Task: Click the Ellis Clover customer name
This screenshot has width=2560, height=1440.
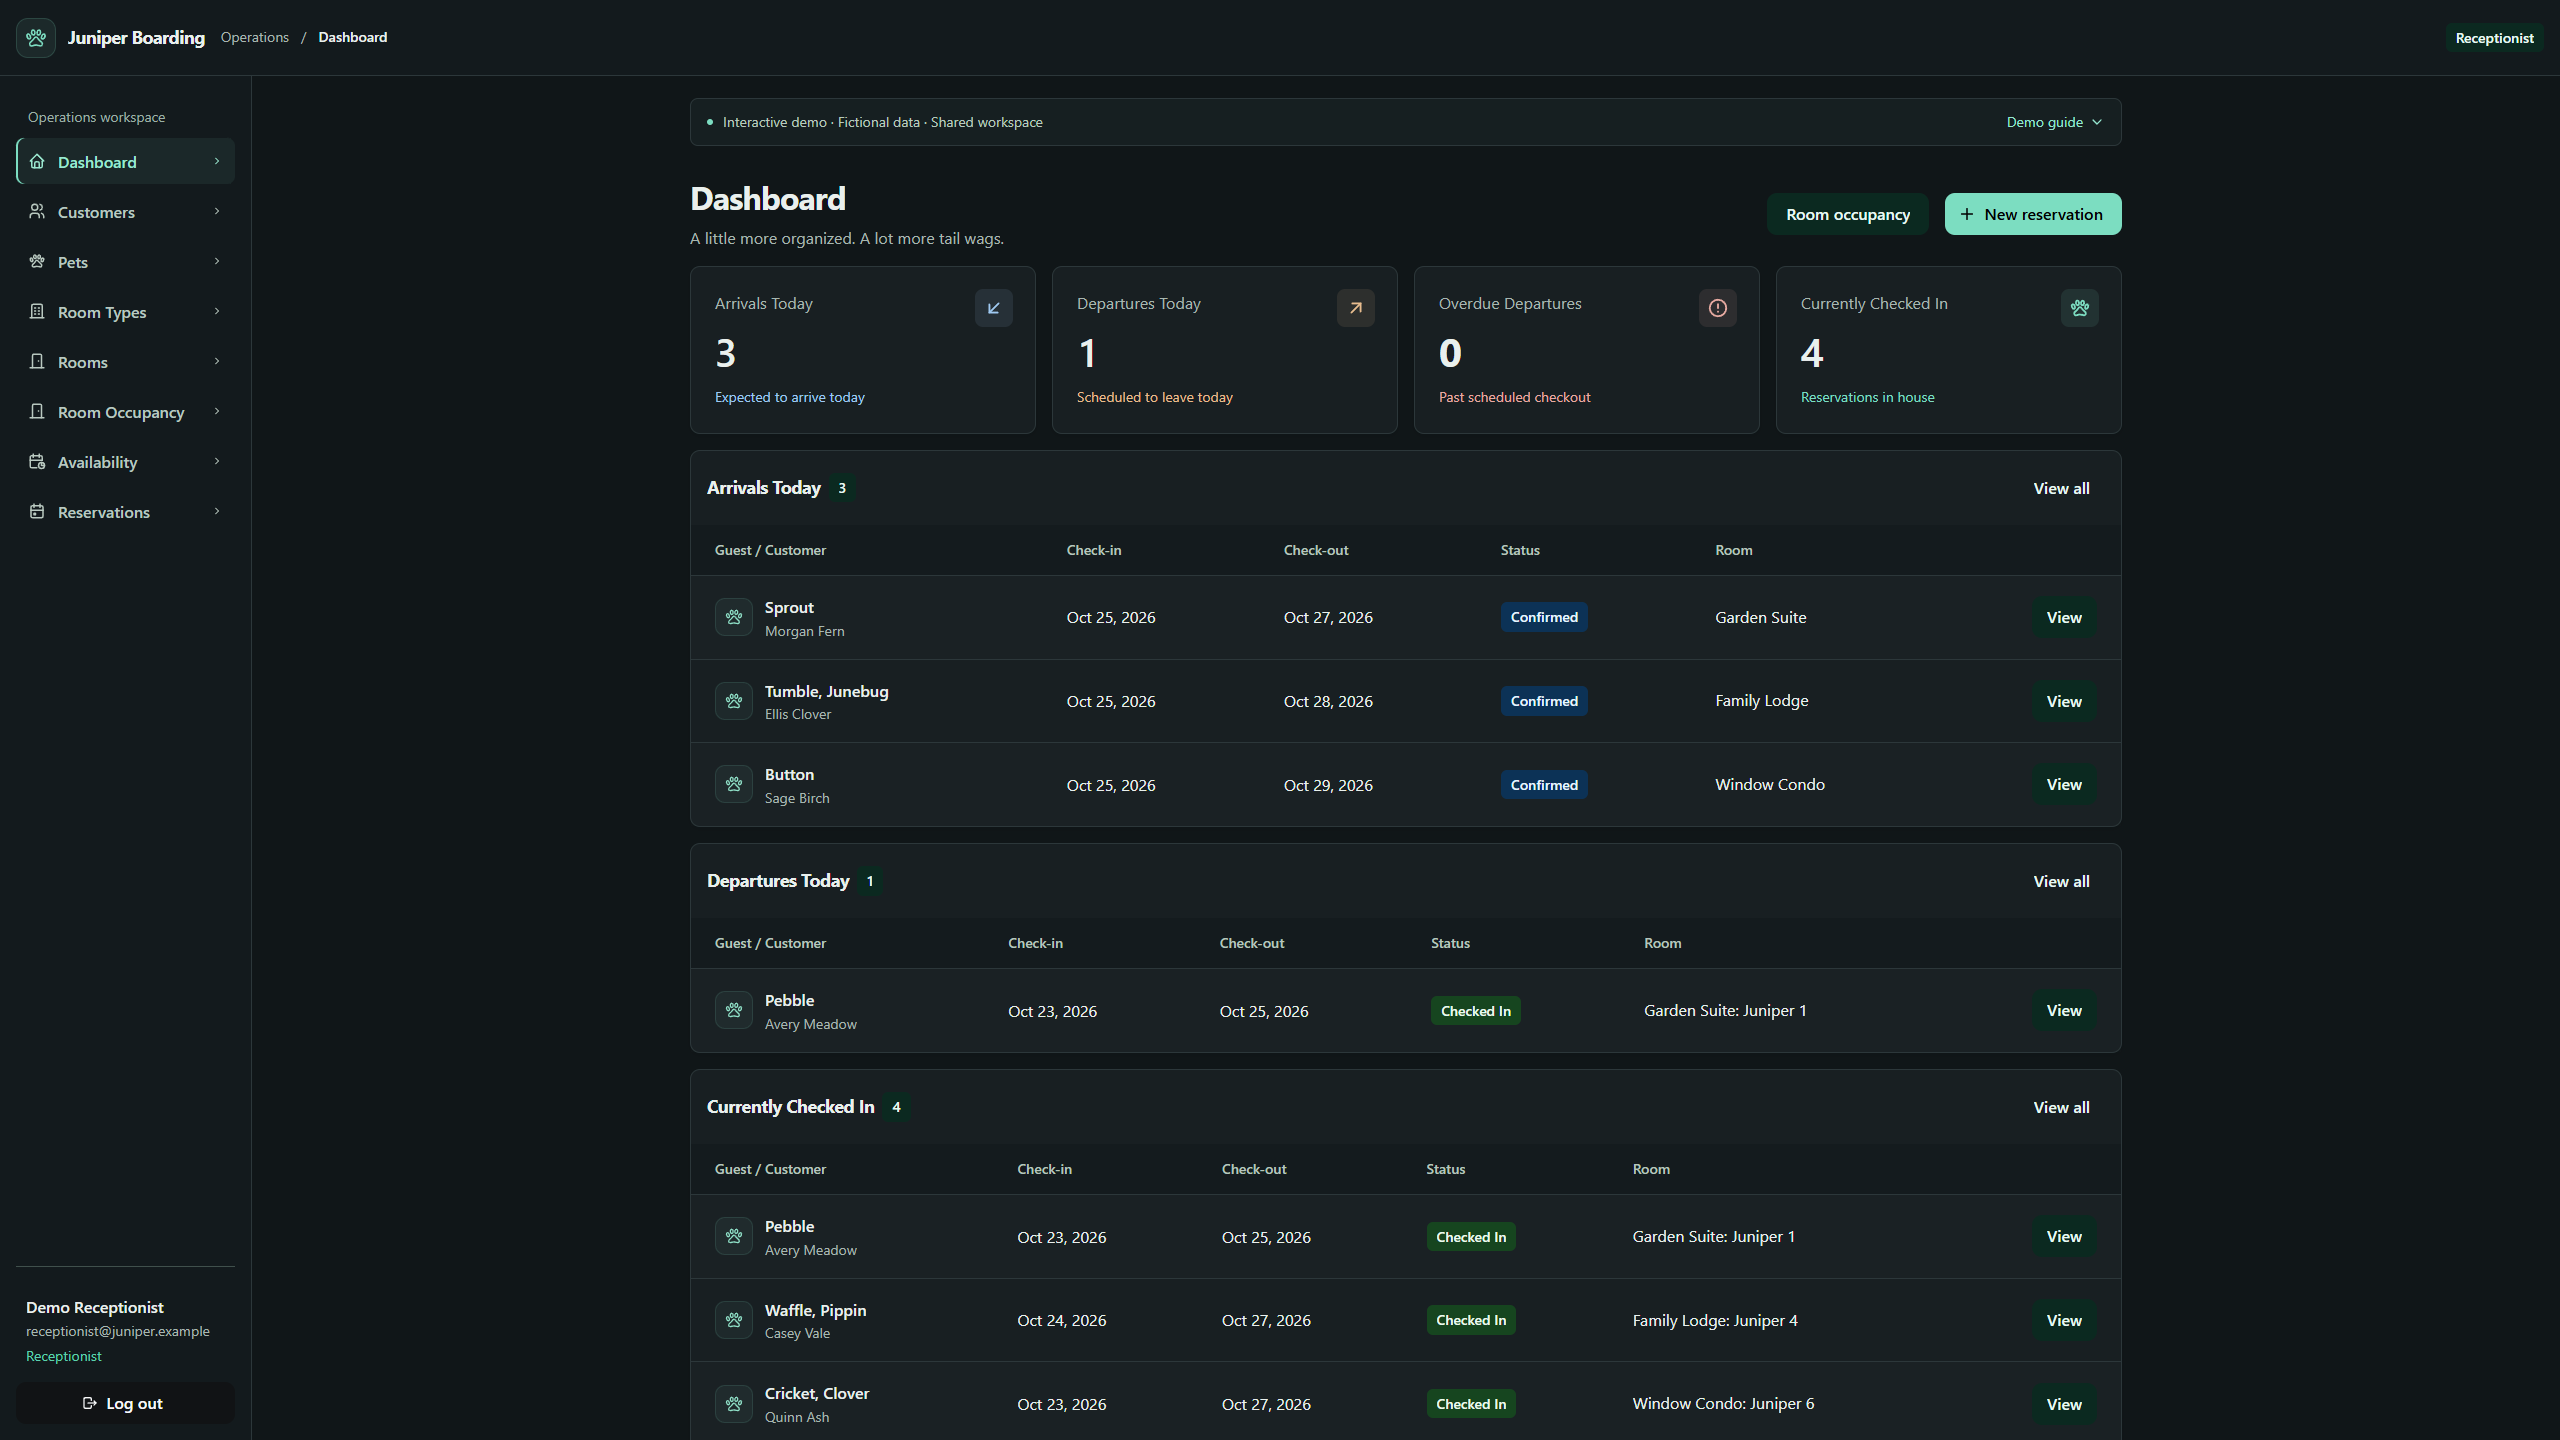Action: (x=797, y=714)
